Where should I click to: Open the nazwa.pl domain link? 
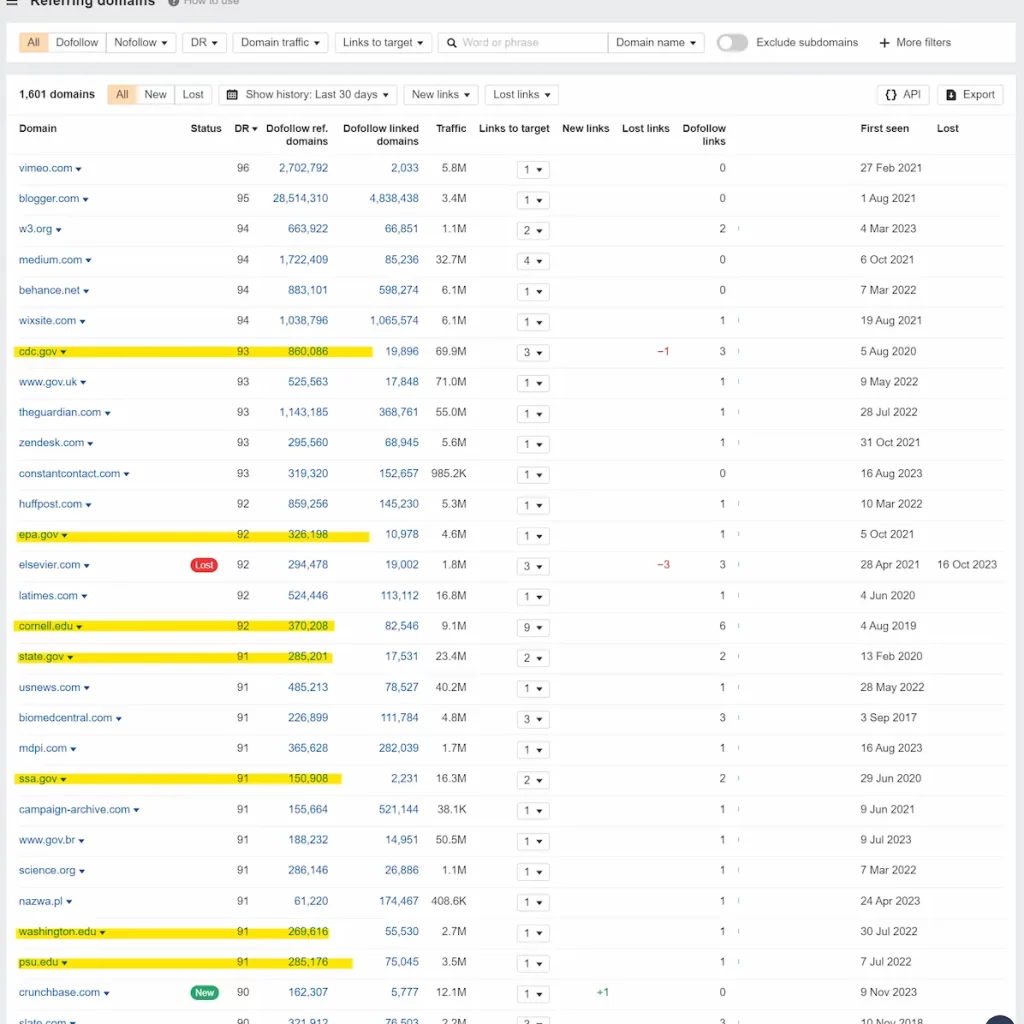coord(40,901)
